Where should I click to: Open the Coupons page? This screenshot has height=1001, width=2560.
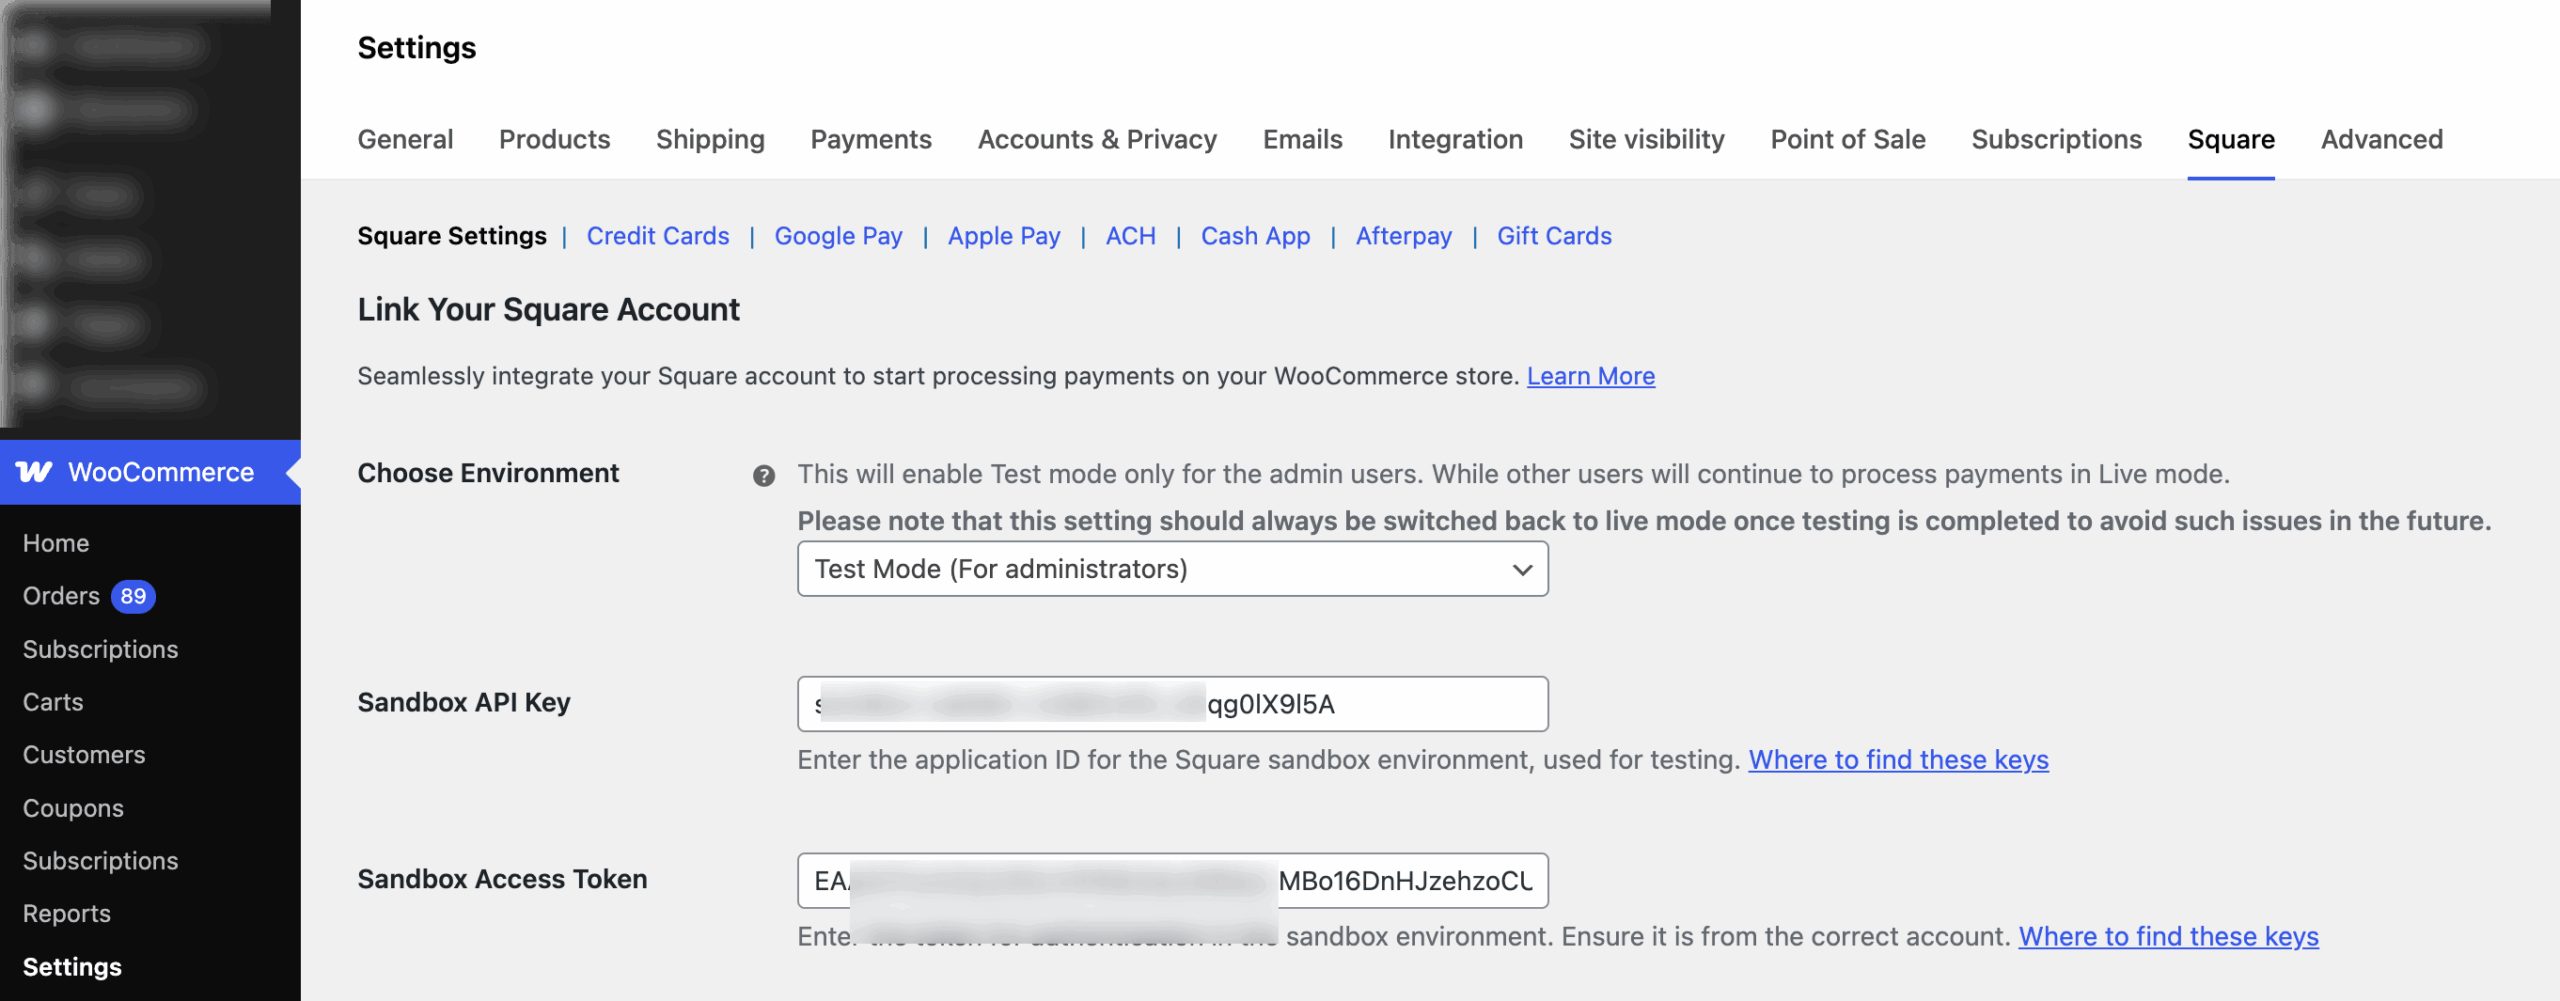(x=73, y=808)
